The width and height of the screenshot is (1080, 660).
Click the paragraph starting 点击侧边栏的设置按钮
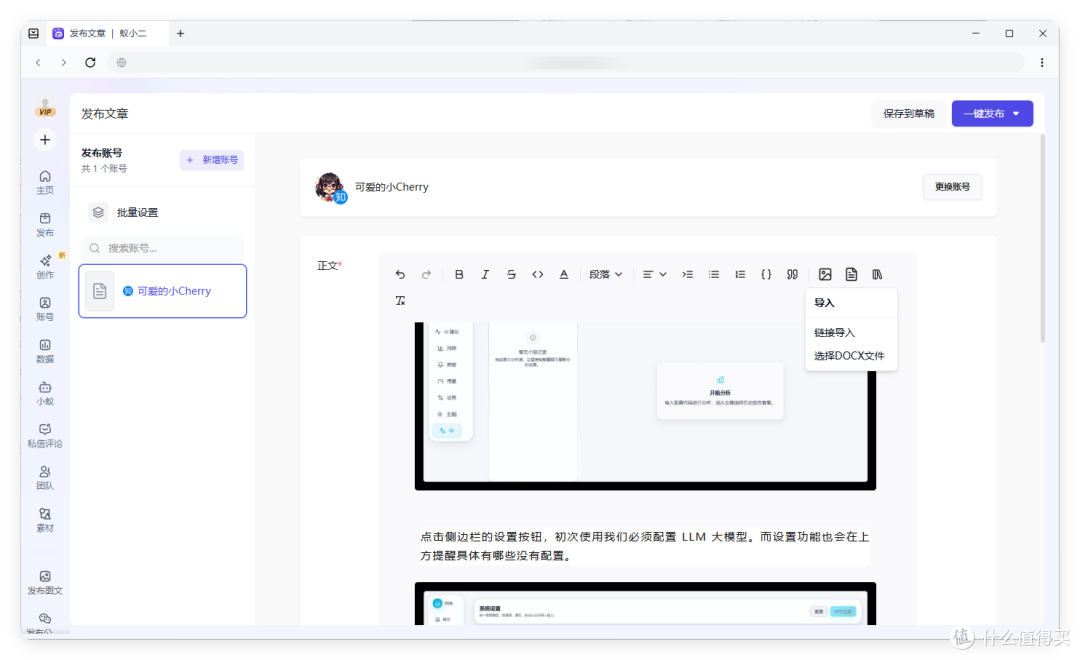(645, 546)
